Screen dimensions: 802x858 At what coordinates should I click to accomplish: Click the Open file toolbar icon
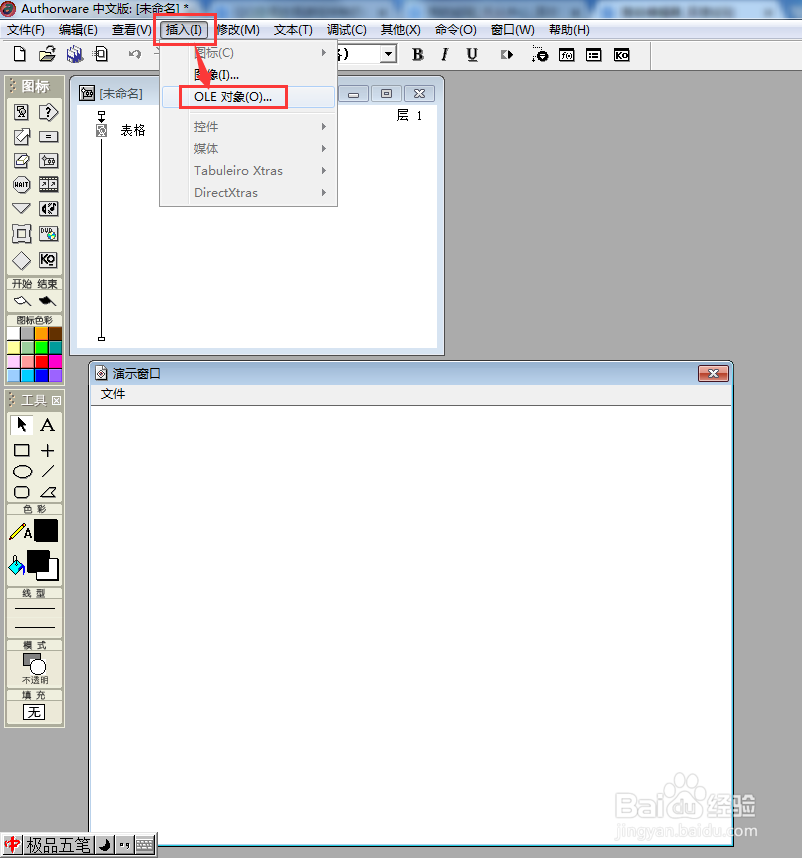[x=48, y=54]
